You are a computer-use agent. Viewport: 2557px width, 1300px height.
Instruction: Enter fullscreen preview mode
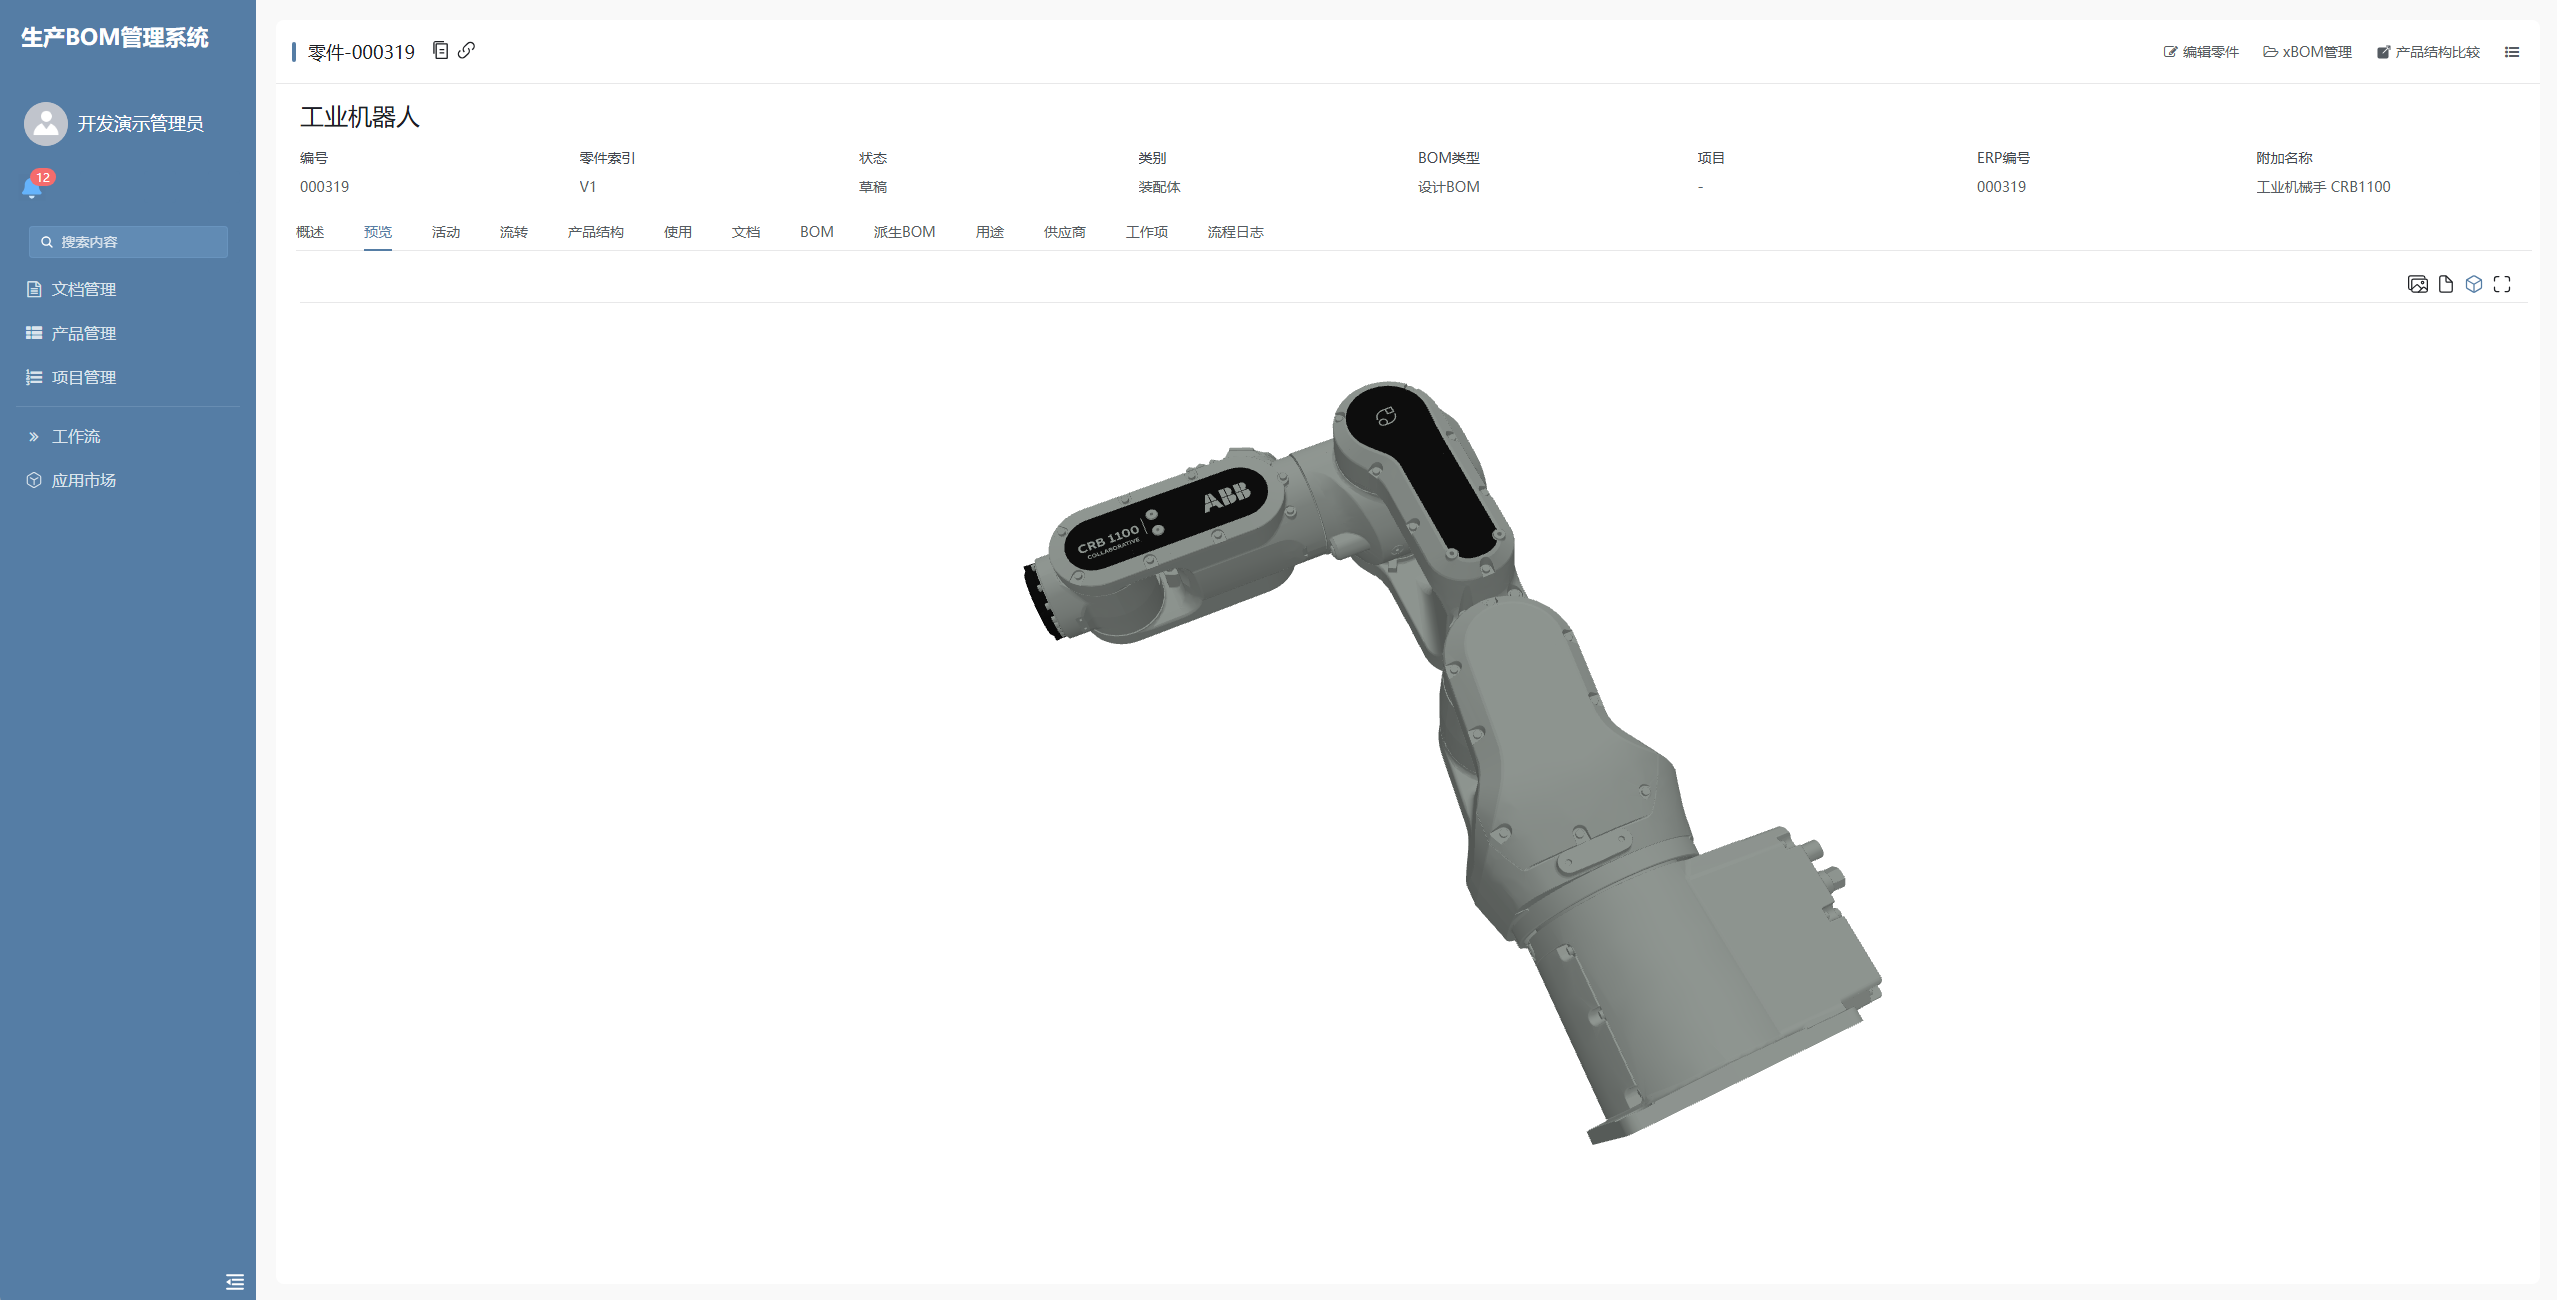2501,284
